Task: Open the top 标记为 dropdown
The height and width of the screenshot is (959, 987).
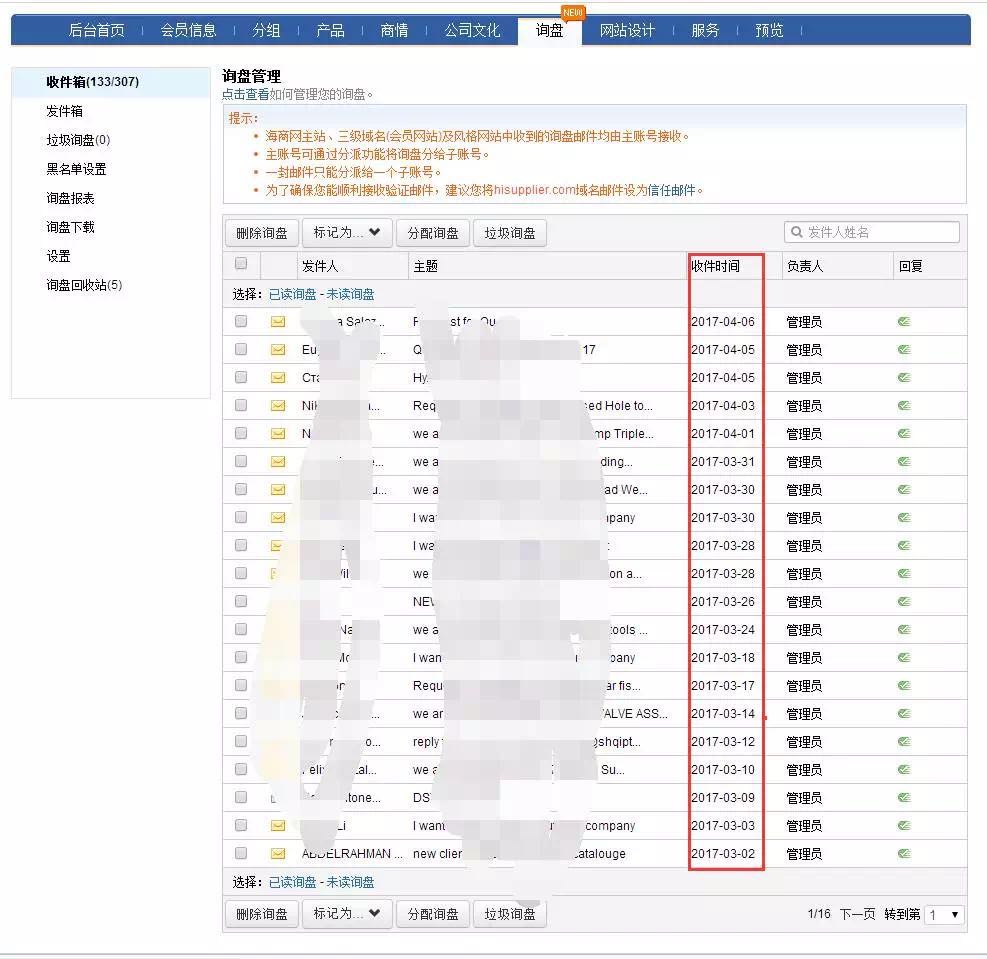Action: [346, 233]
